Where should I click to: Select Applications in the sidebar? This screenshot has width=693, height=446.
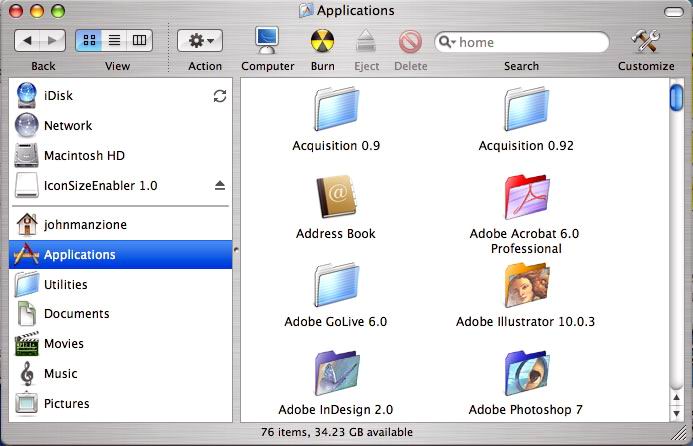(x=120, y=255)
